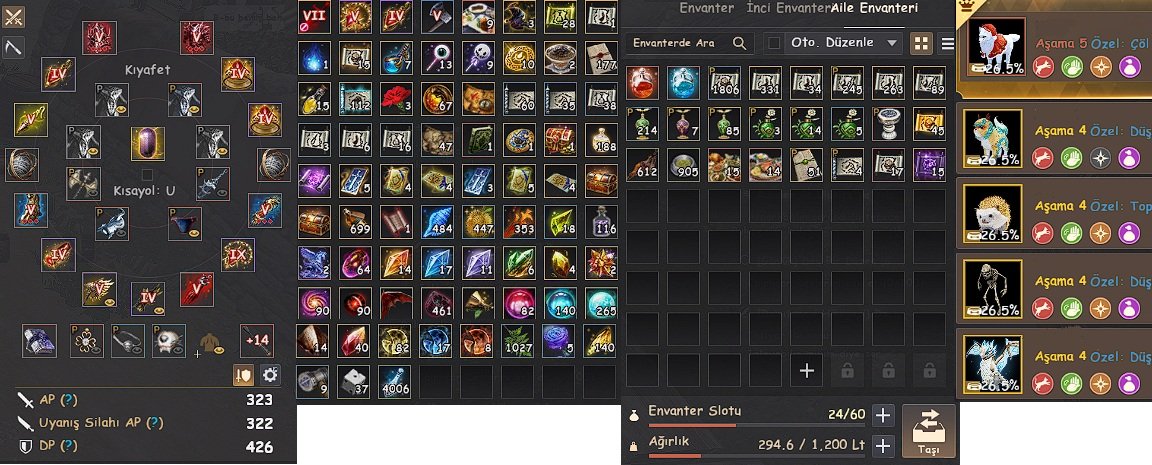Viewport: 1152px width, 465px height.
Task: Switch to list view layout
Action: tap(948, 44)
